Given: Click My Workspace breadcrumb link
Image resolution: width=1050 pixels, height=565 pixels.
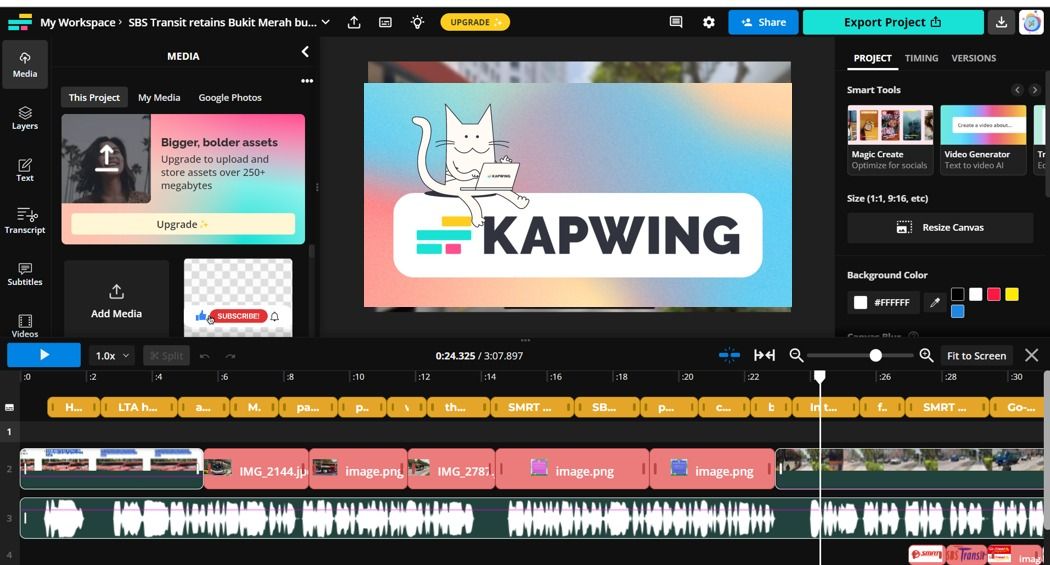Looking at the screenshot, I should [x=78, y=22].
